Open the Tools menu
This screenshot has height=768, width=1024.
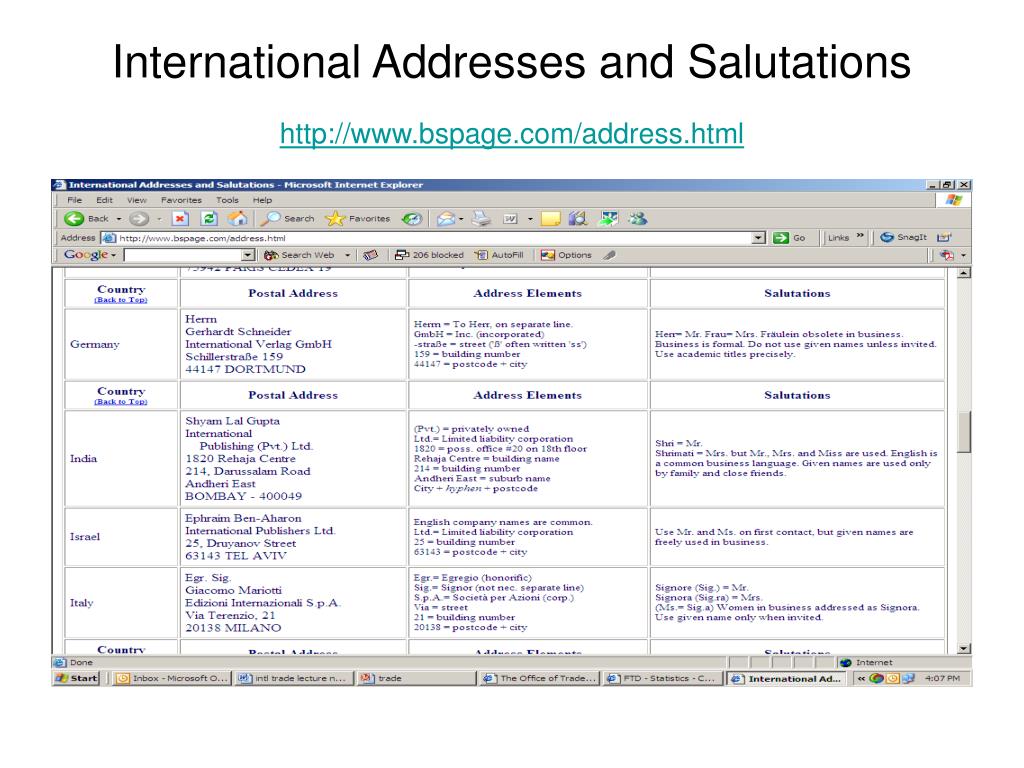tap(227, 200)
